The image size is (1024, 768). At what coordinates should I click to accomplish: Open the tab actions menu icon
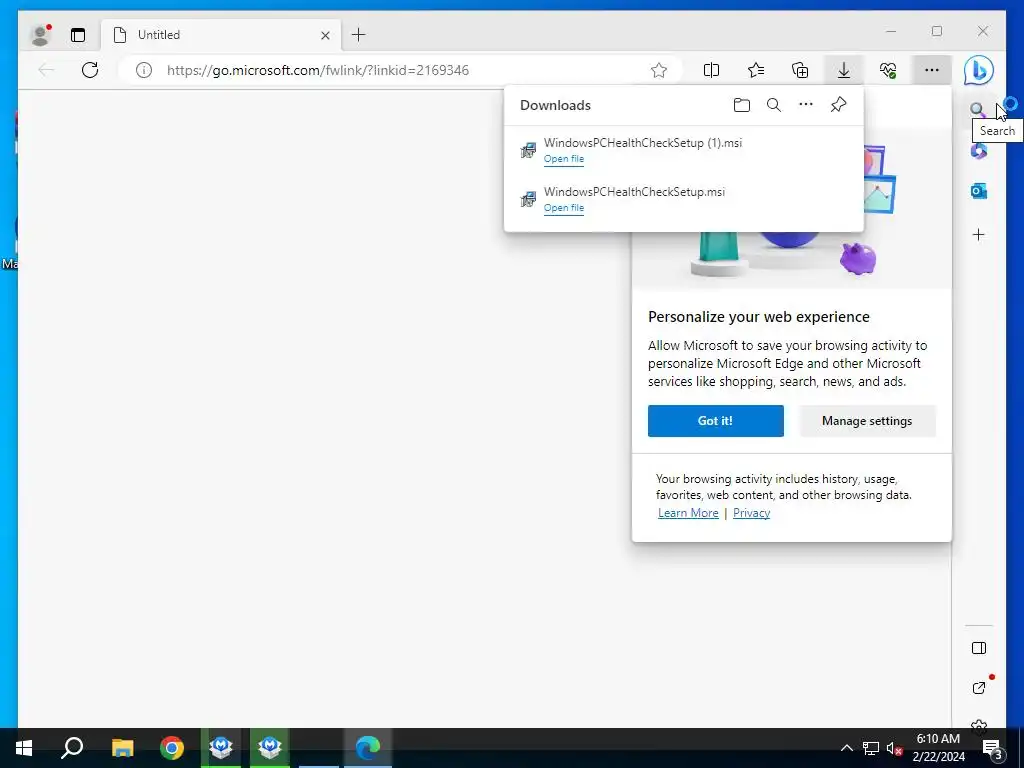click(x=78, y=35)
